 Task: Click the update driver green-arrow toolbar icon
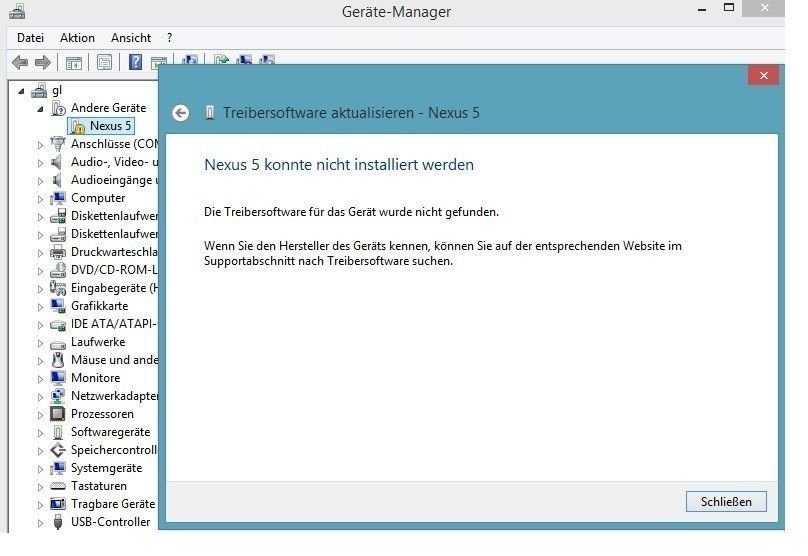[222, 60]
